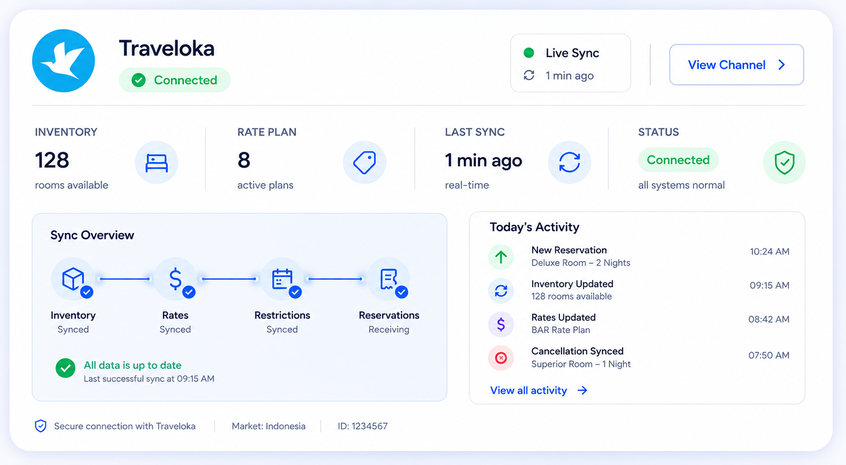Viewport: 846px width, 465px height.
Task: Click the 'active plans' label
Action: pos(265,185)
